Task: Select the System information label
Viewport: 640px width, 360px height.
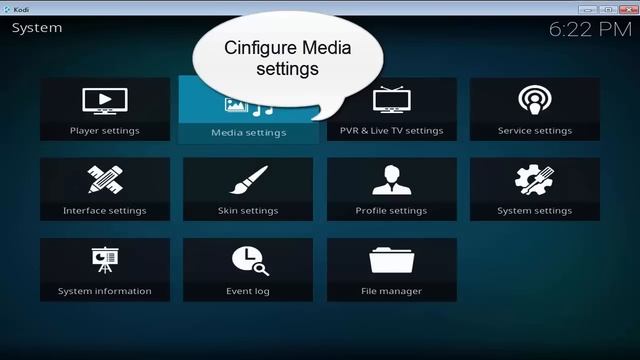Action: pos(105,291)
